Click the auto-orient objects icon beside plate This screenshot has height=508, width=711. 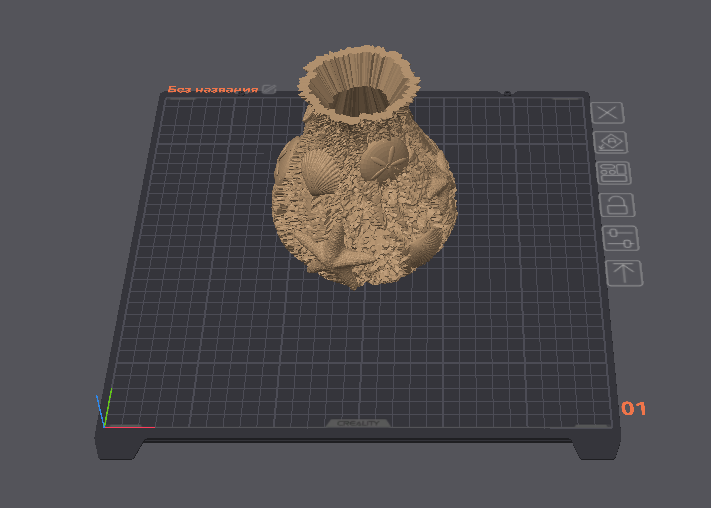611,143
